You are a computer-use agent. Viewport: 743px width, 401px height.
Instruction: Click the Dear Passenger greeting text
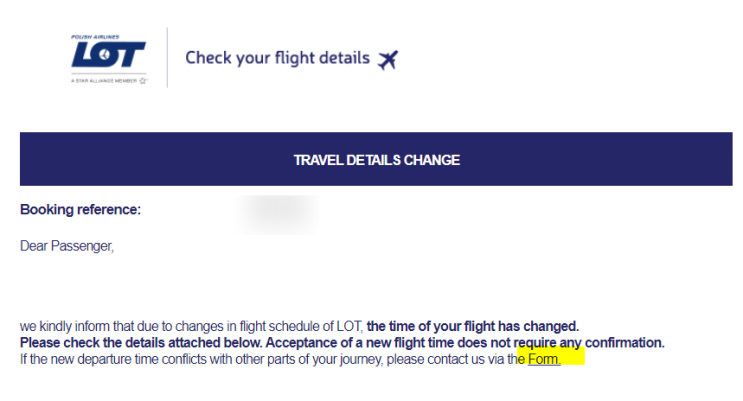pyautogui.click(x=67, y=246)
